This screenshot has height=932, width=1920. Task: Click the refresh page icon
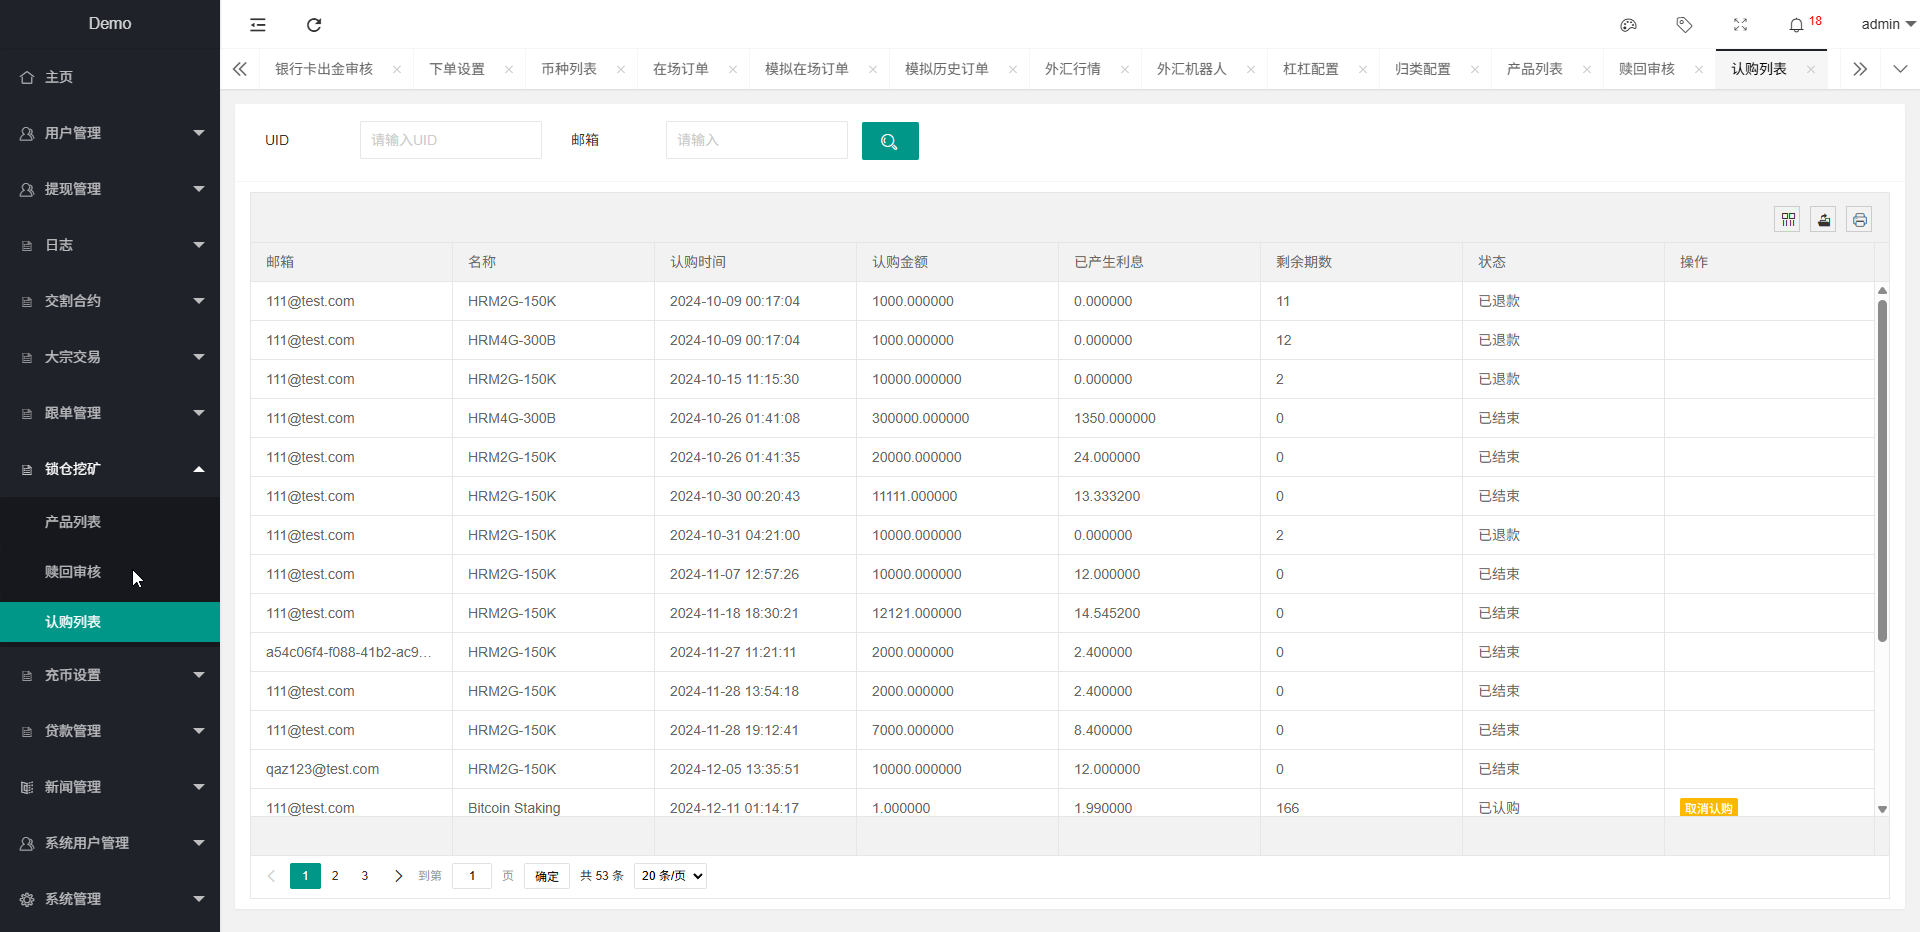tap(314, 25)
